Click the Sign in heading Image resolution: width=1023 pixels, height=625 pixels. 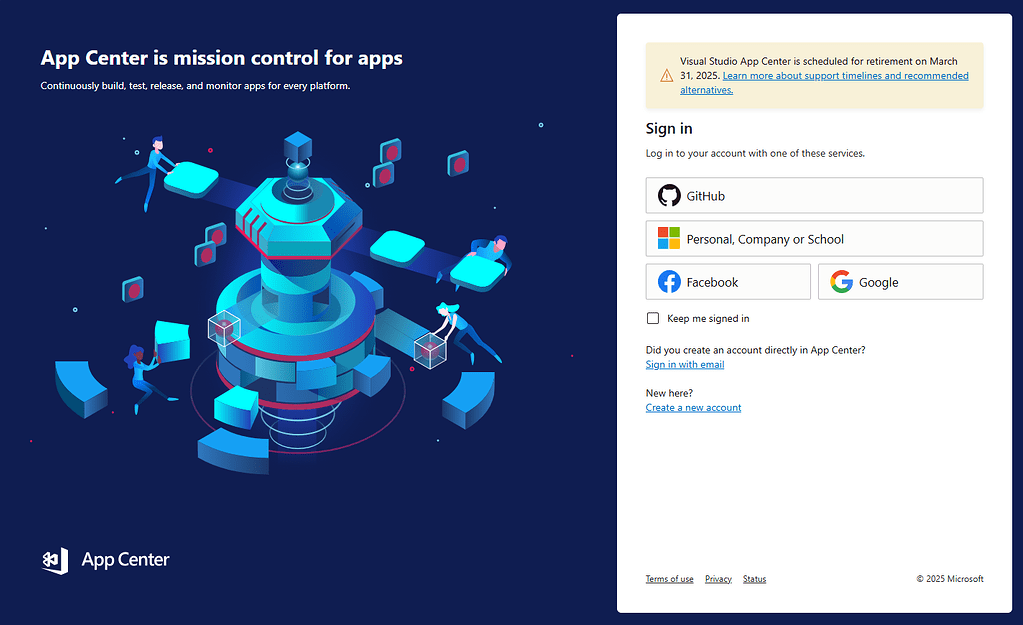pos(669,129)
